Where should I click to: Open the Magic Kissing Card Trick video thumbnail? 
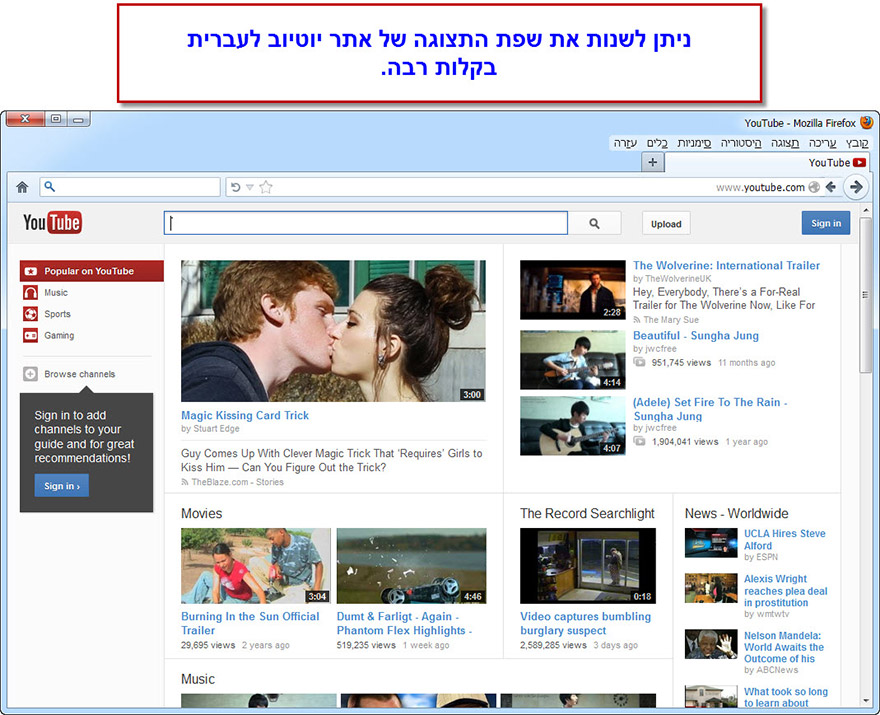pyautogui.click(x=332, y=330)
